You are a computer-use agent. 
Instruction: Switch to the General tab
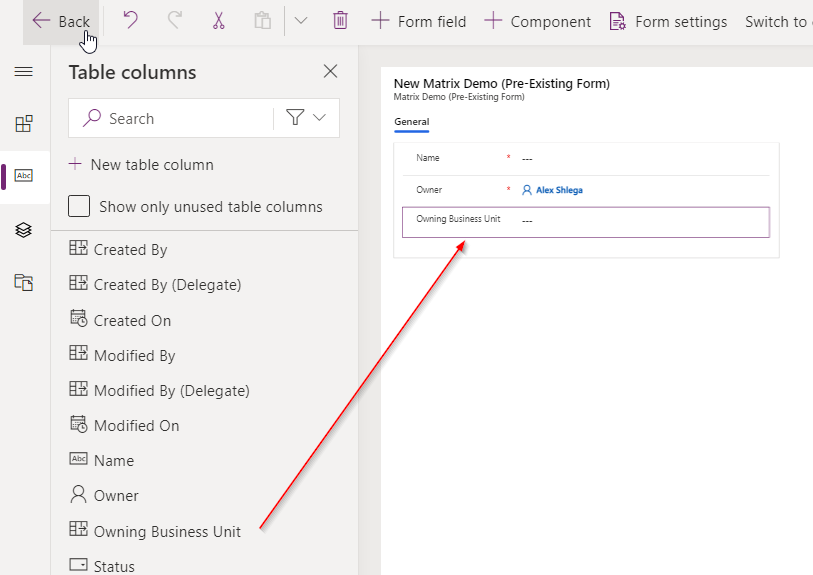pos(412,122)
